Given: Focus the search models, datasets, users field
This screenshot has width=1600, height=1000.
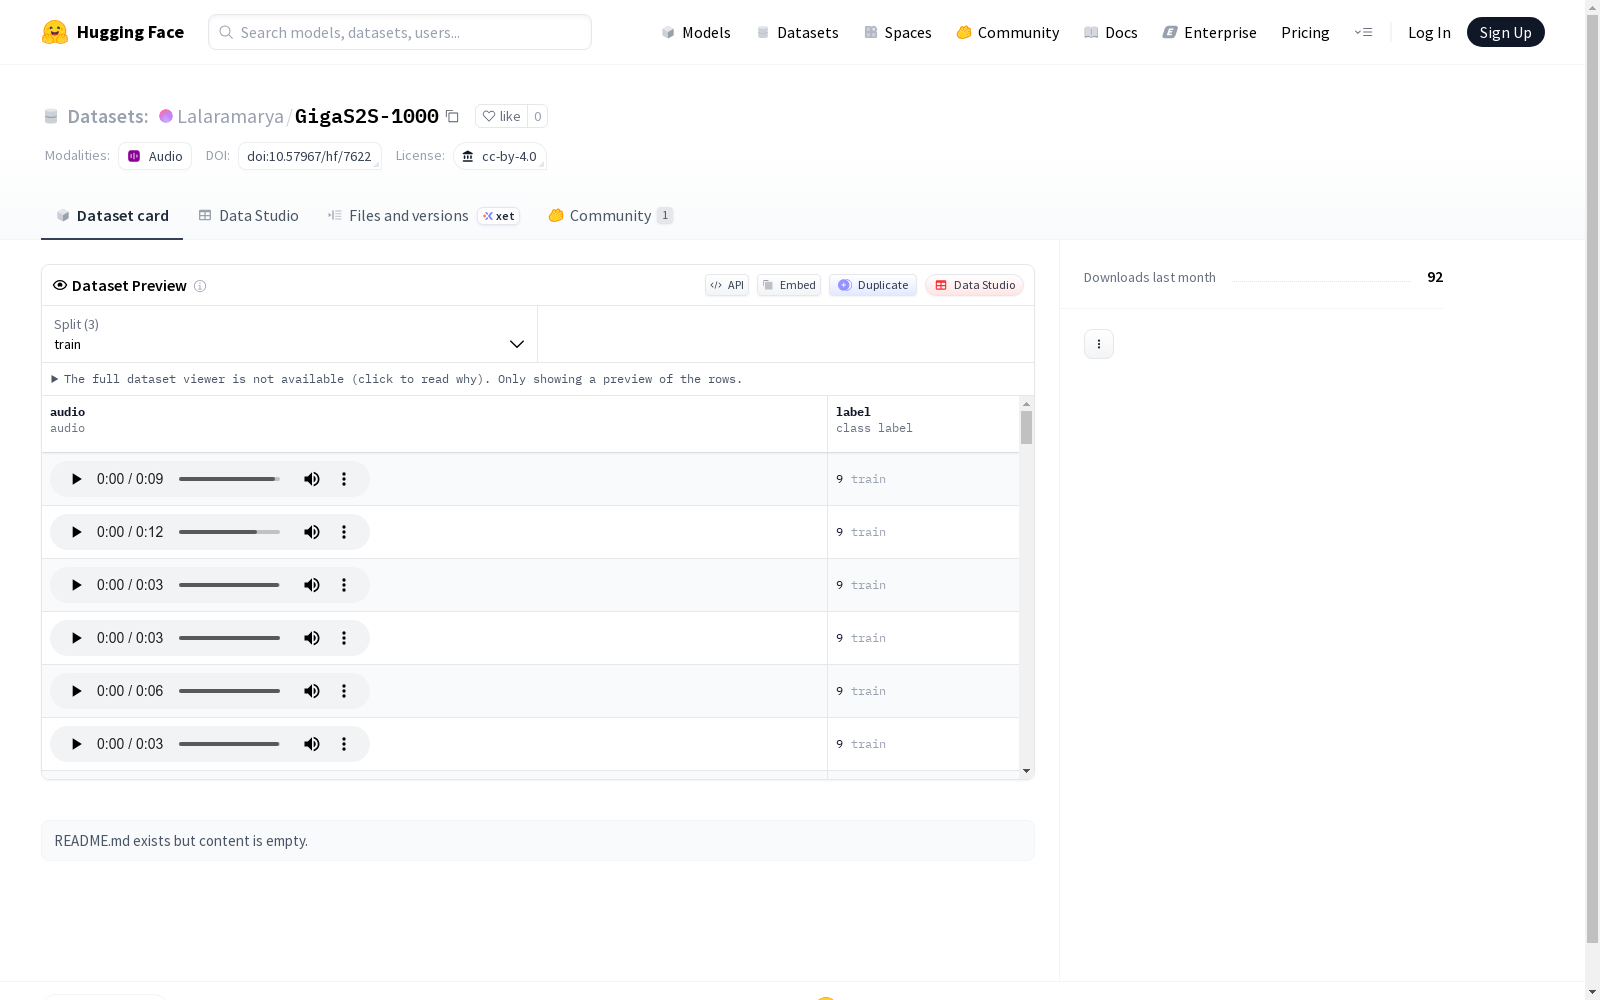Looking at the screenshot, I should (400, 32).
